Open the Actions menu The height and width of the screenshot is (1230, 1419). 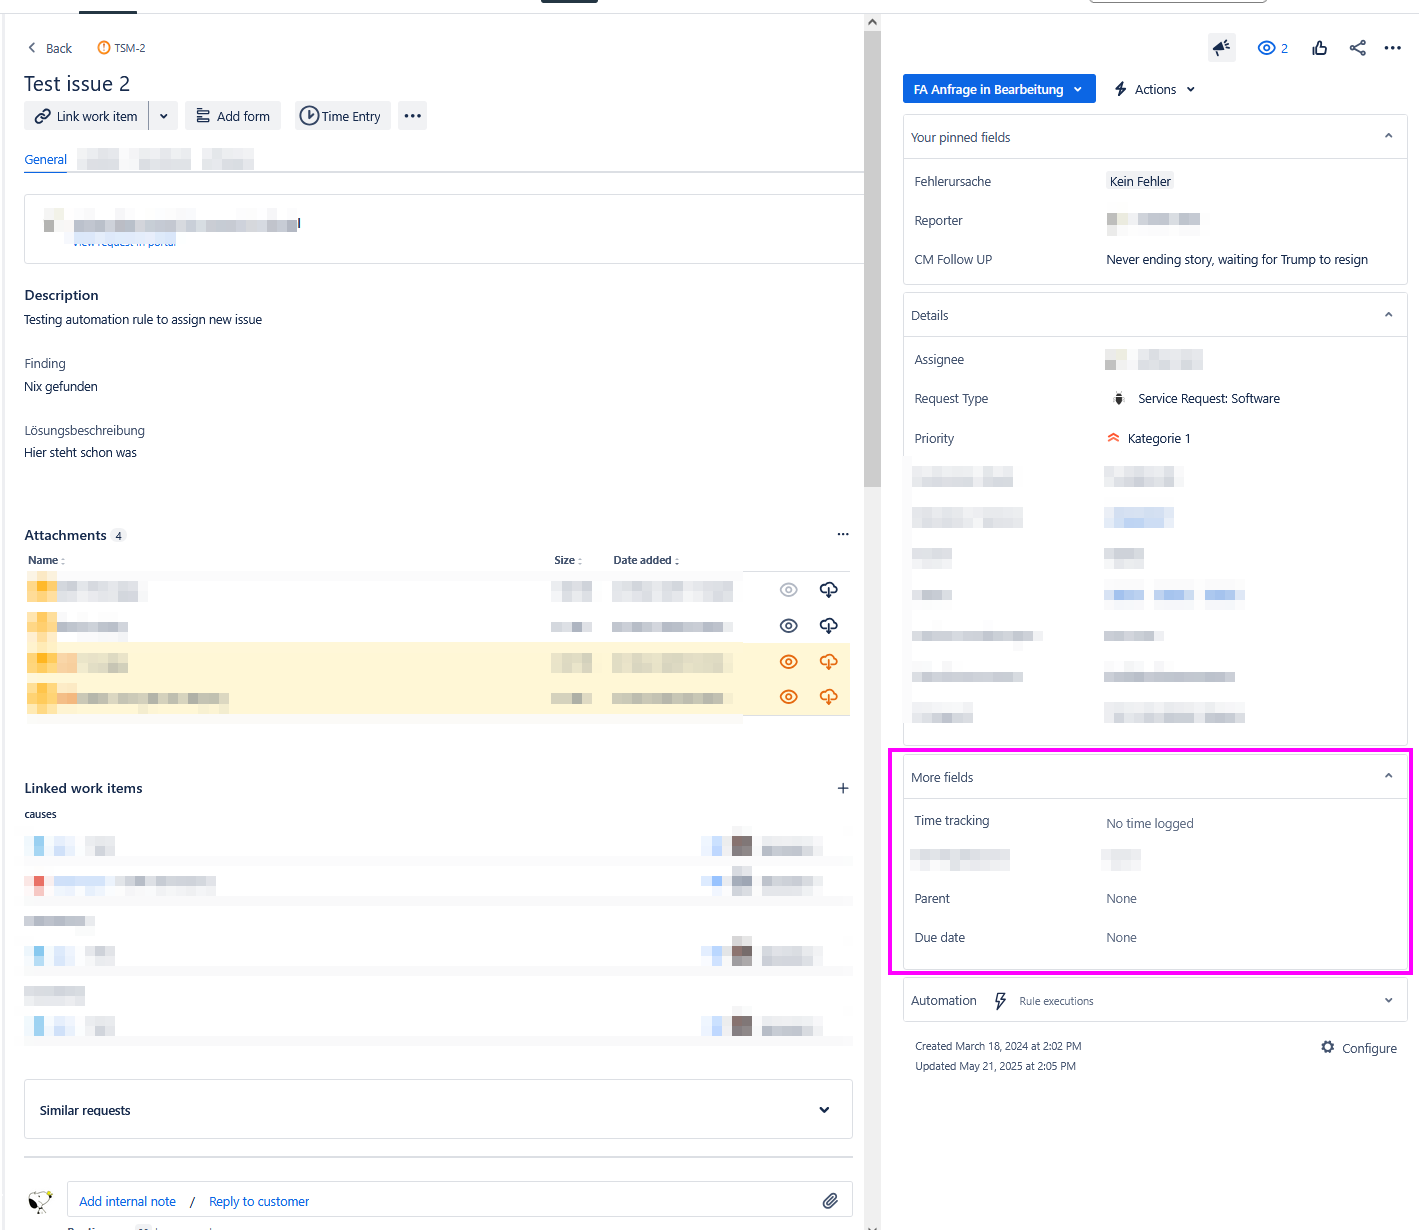click(x=1155, y=89)
